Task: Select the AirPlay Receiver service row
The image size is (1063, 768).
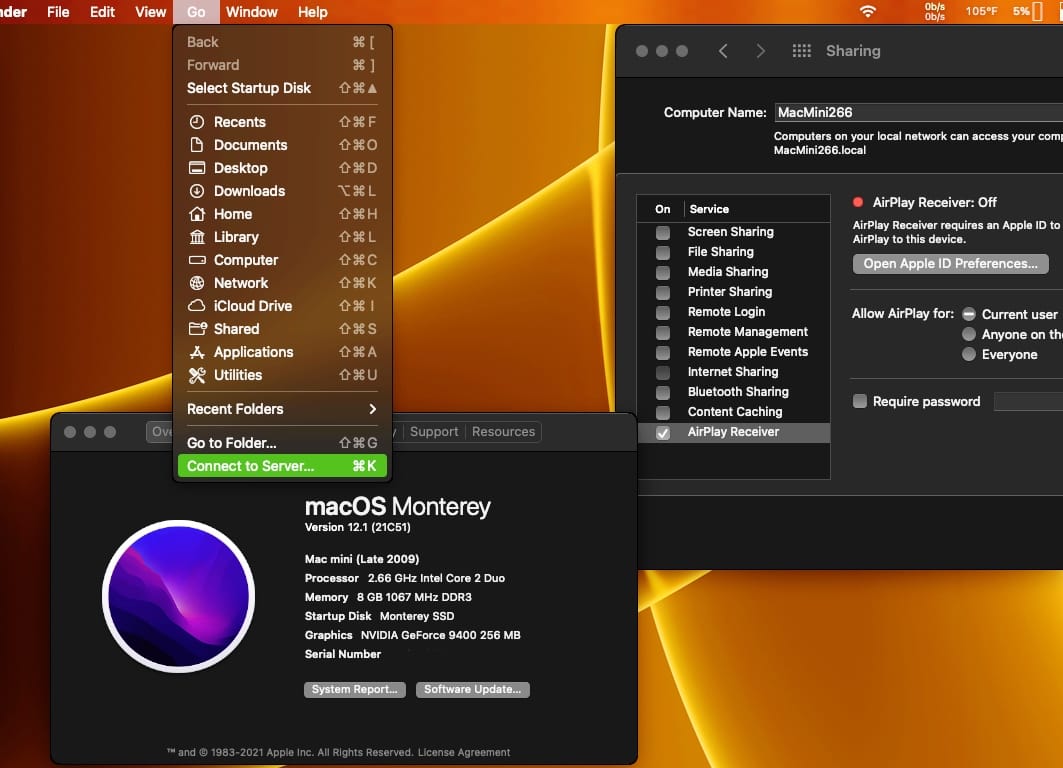Action: click(734, 432)
